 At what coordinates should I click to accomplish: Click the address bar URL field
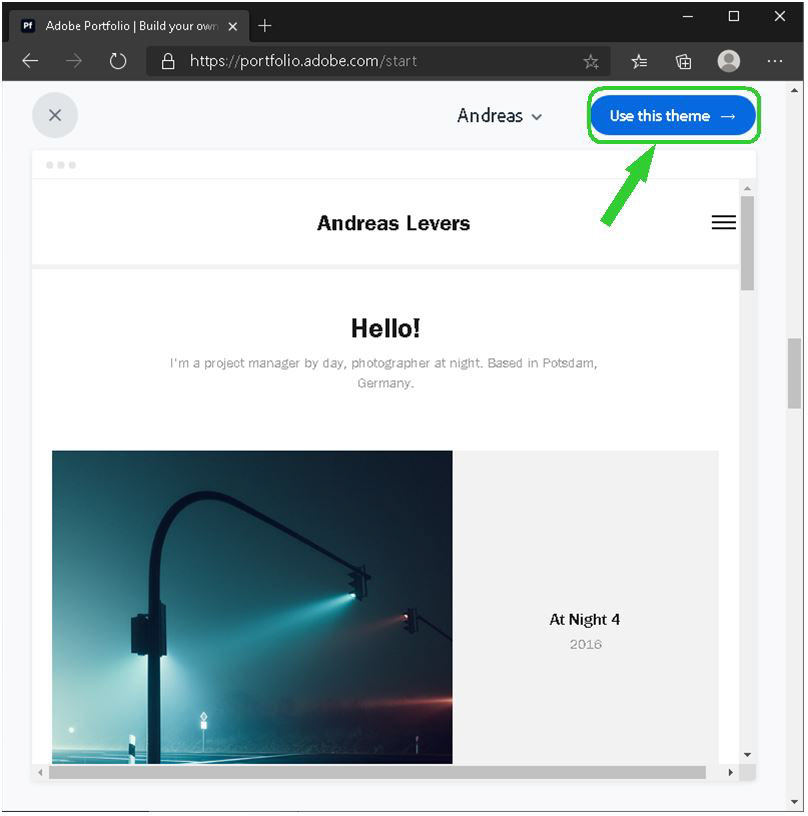click(378, 61)
